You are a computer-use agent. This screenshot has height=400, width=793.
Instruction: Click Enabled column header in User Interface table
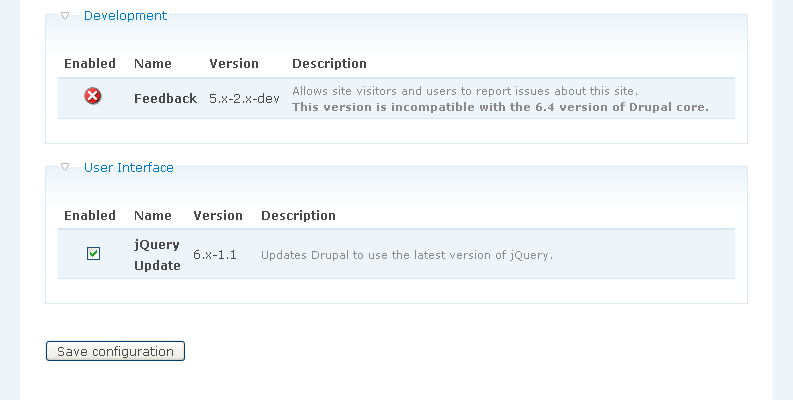click(90, 216)
